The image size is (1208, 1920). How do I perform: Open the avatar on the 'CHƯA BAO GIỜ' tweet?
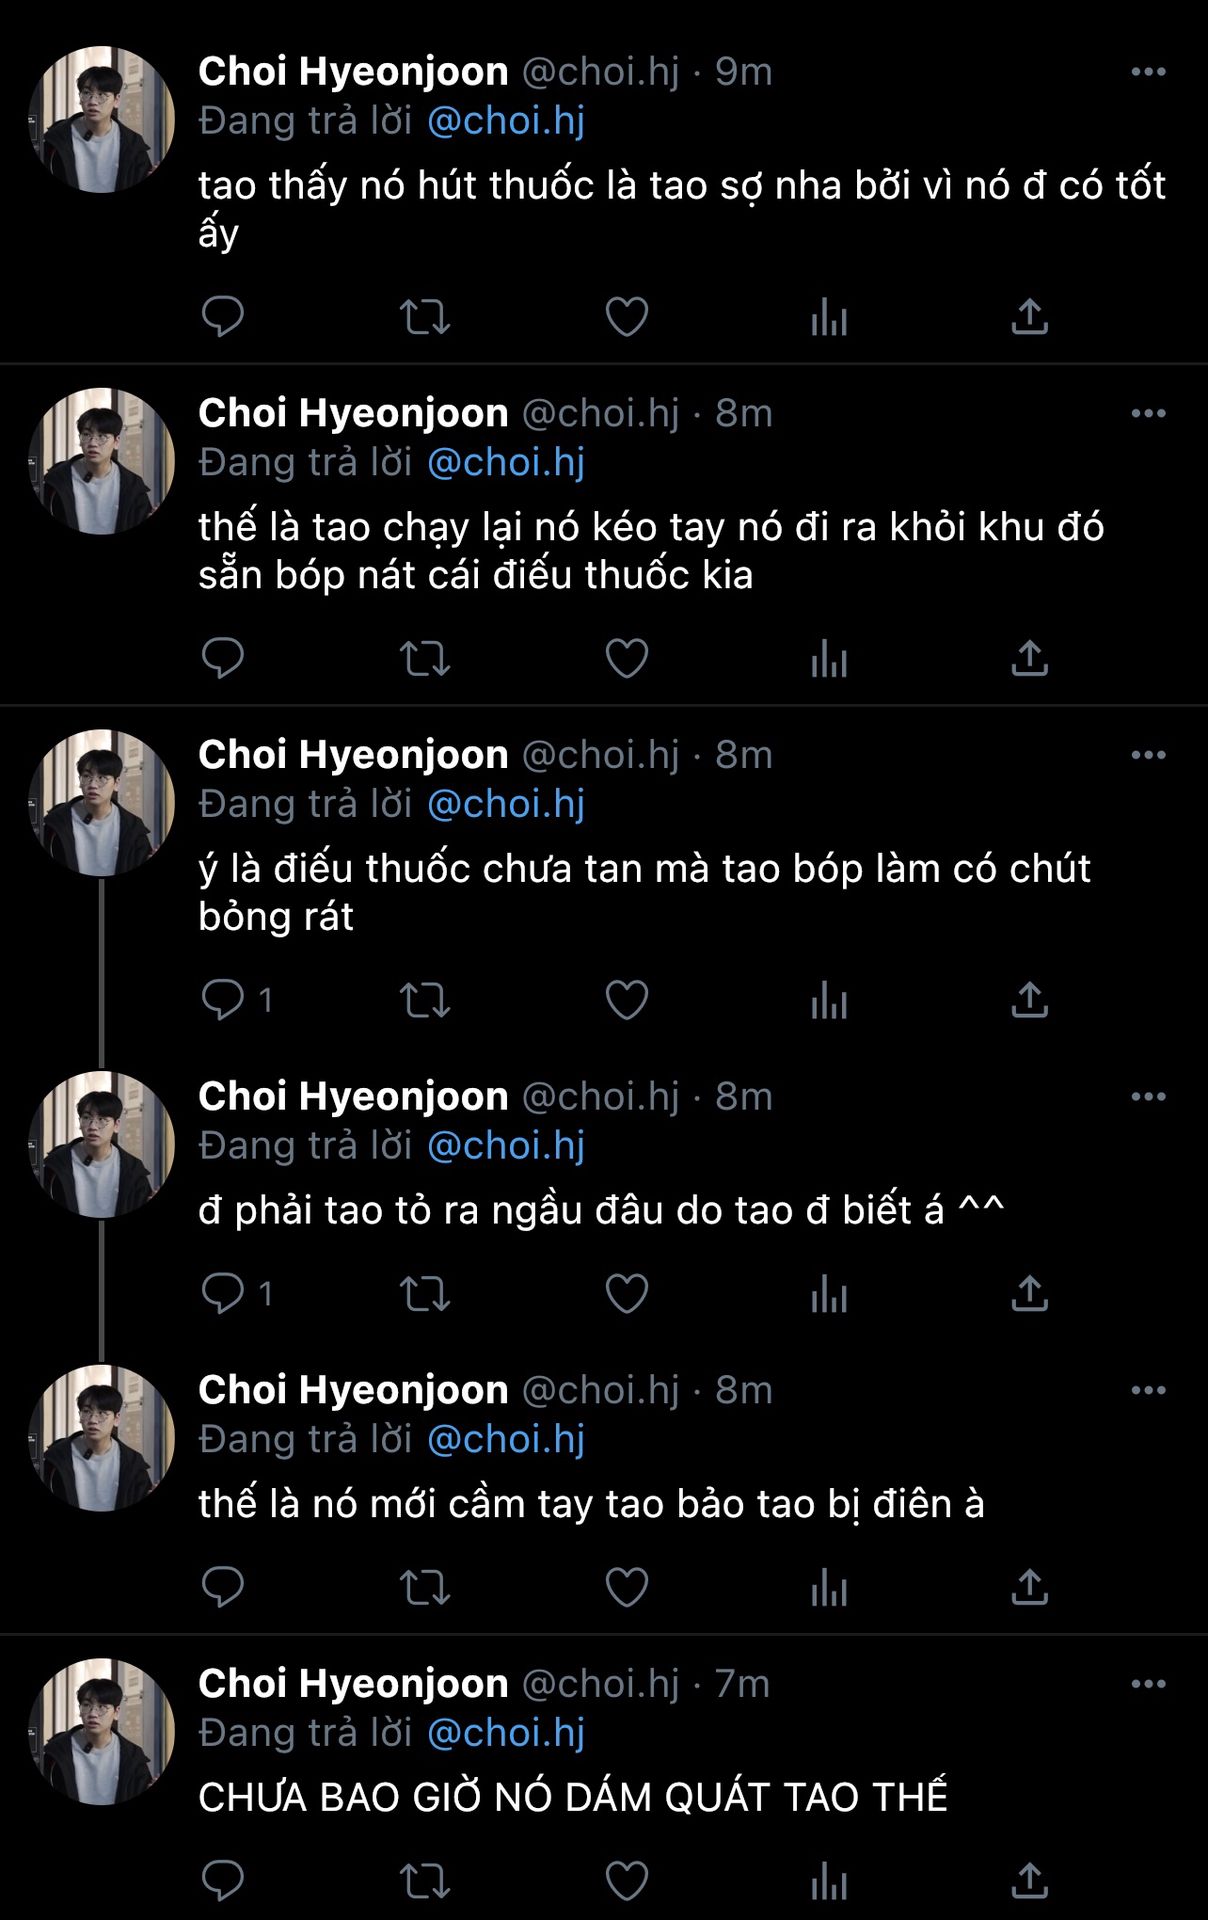(x=102, y=1731)
